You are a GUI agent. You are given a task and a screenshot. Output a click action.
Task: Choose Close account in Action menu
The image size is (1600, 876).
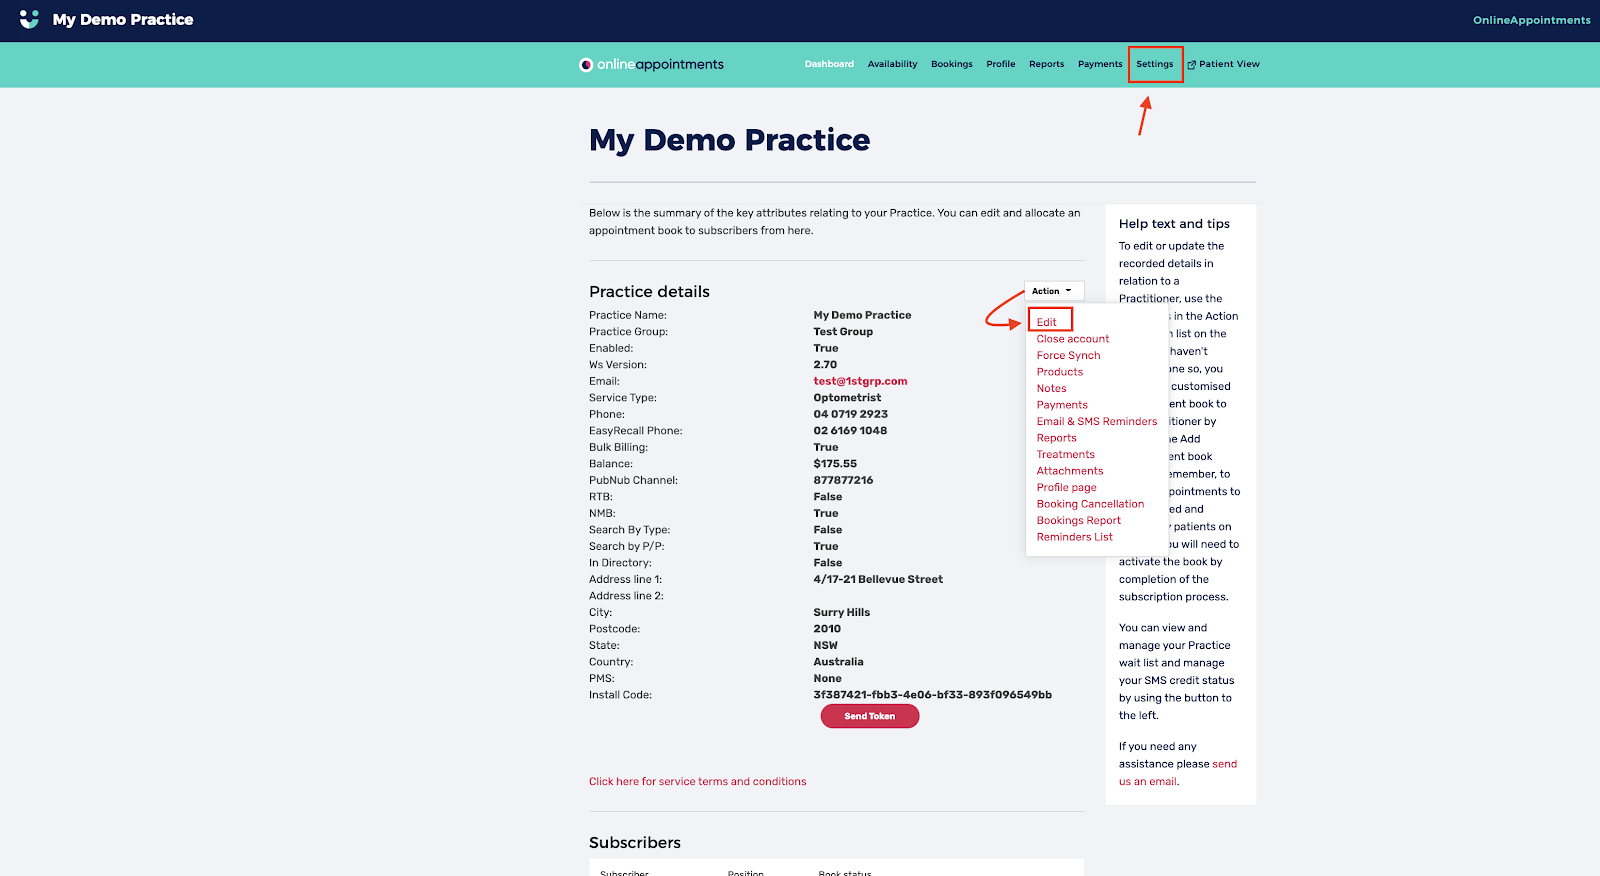[1072, 339]
